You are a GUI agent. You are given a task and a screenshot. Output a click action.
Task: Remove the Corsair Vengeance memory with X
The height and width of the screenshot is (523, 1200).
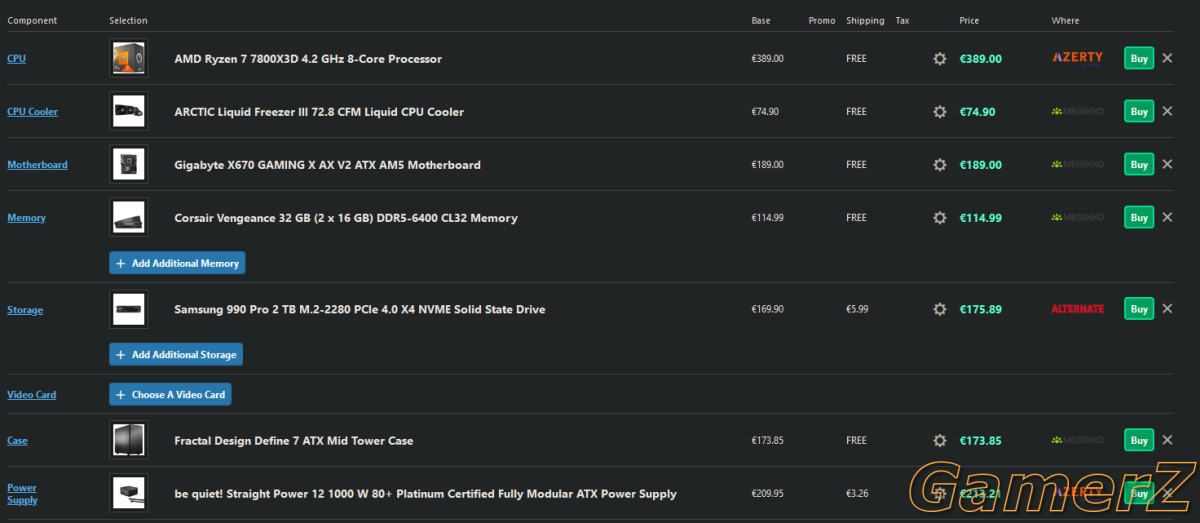[1166, 217]
